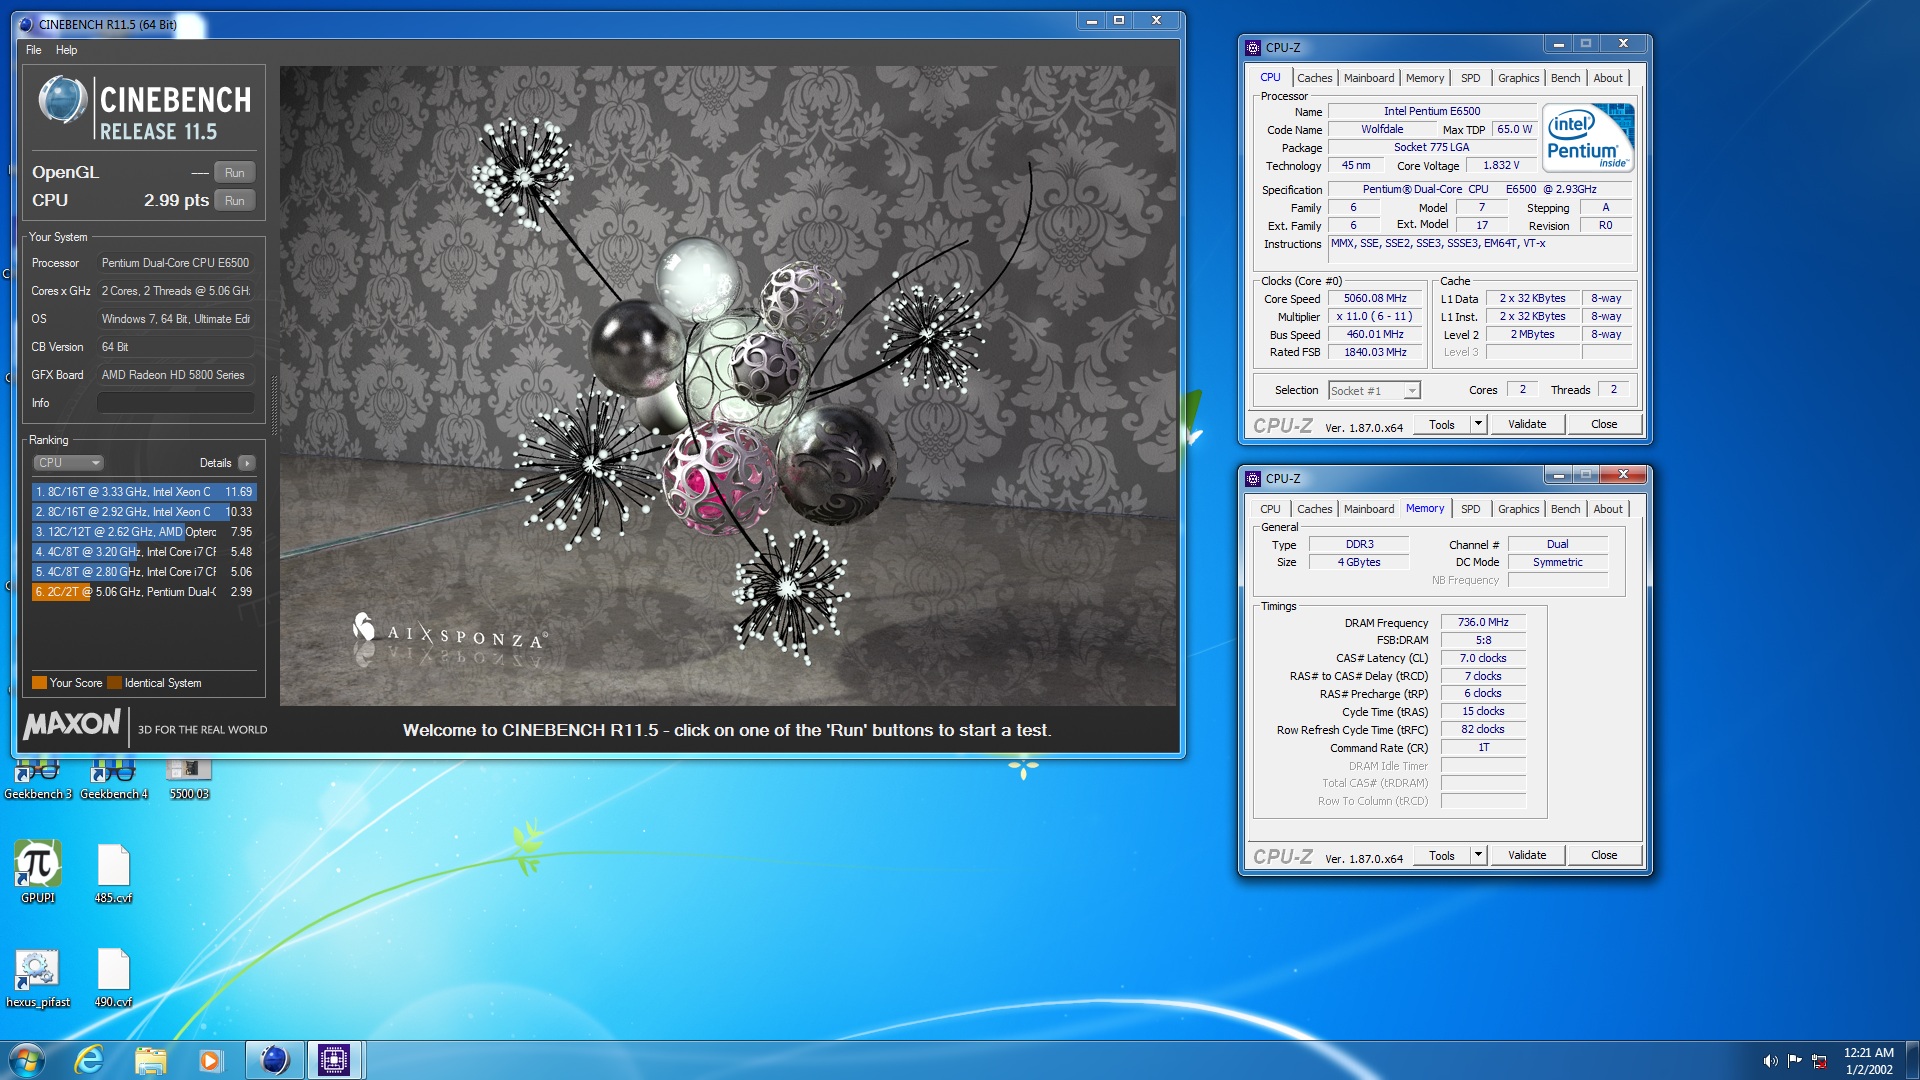Click Validate in lower CPU-Z window
Image resolution: width=1920 pixels, height=1080 pixels.
pyautogui.click(x=1527, y=855)
